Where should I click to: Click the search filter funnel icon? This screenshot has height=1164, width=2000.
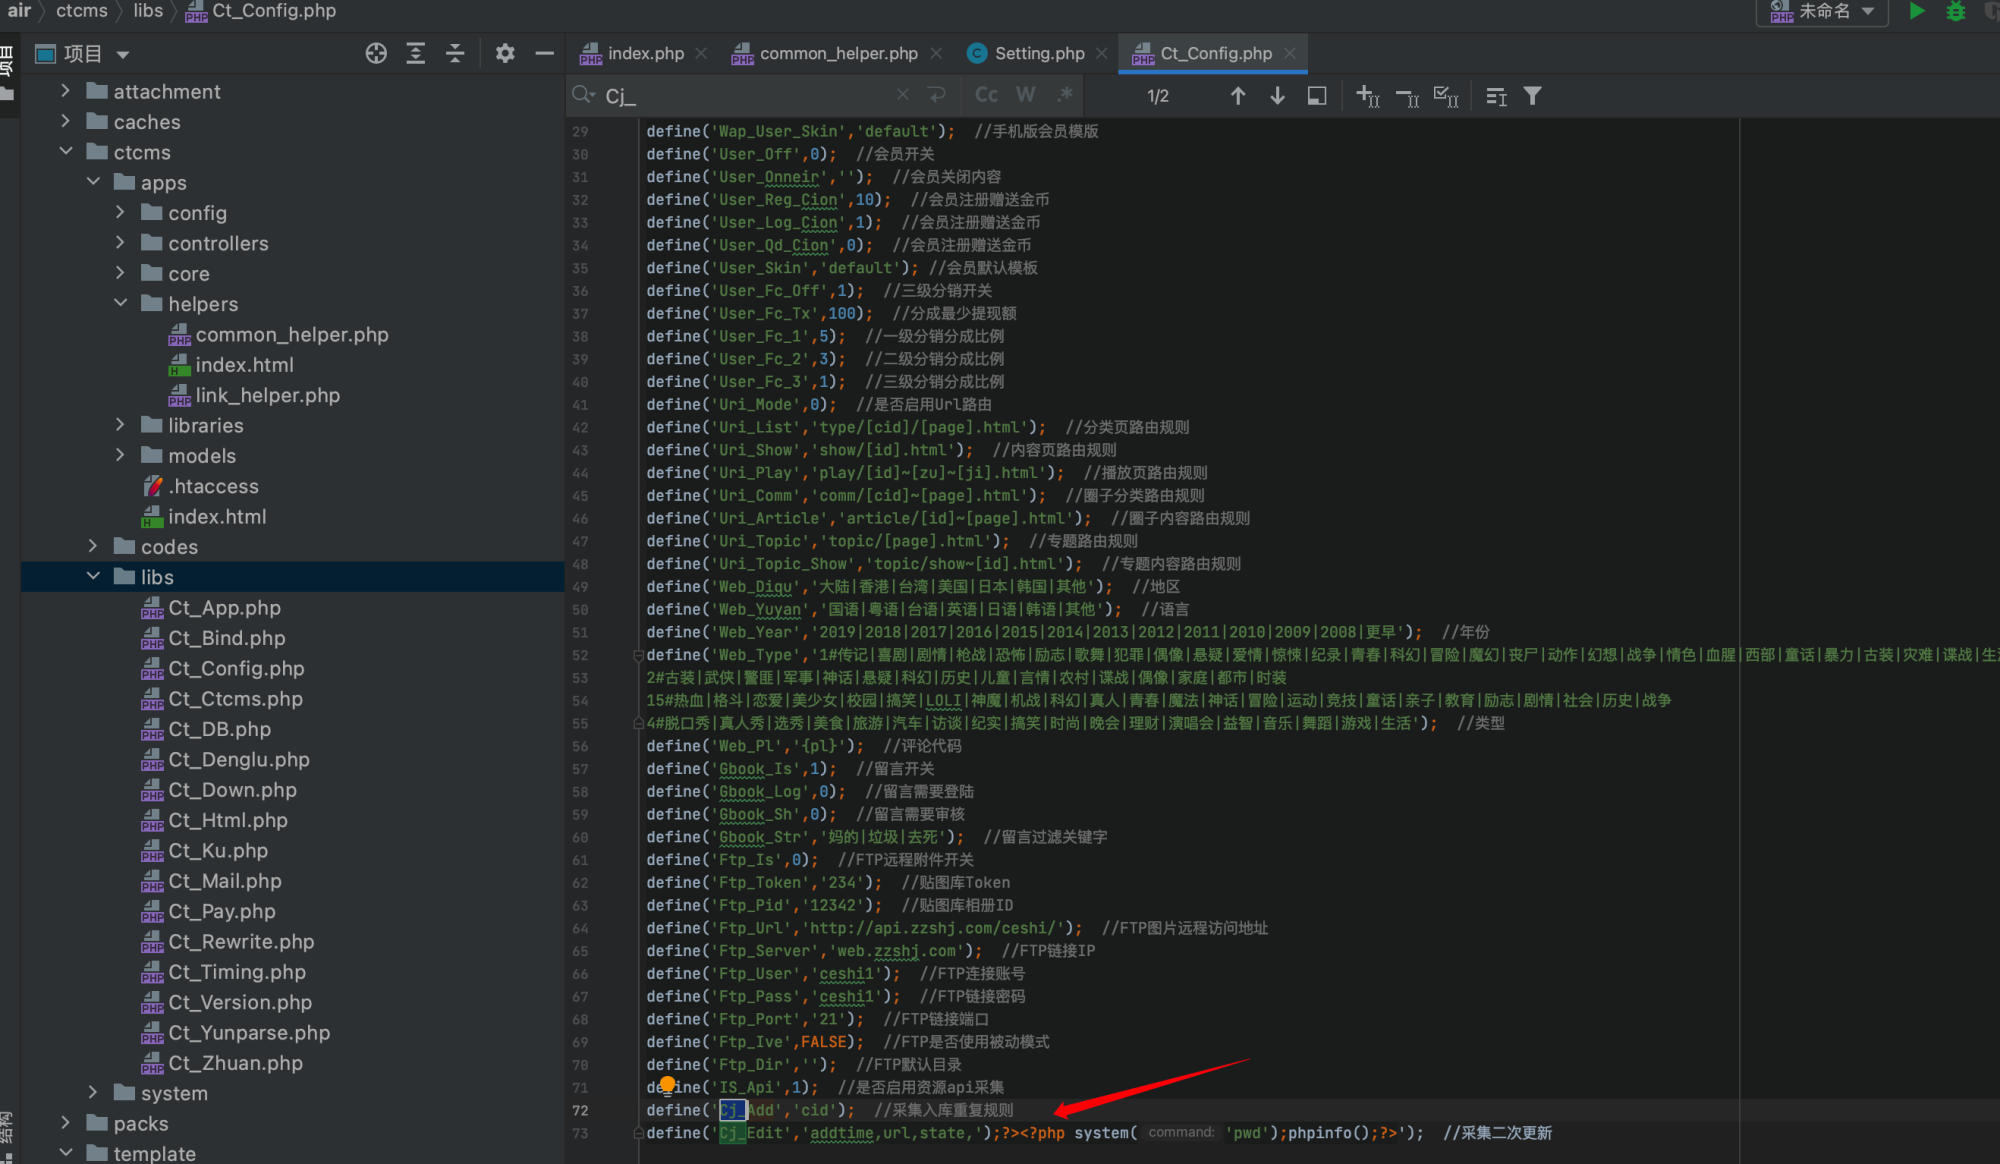[x=1532, y=96]
